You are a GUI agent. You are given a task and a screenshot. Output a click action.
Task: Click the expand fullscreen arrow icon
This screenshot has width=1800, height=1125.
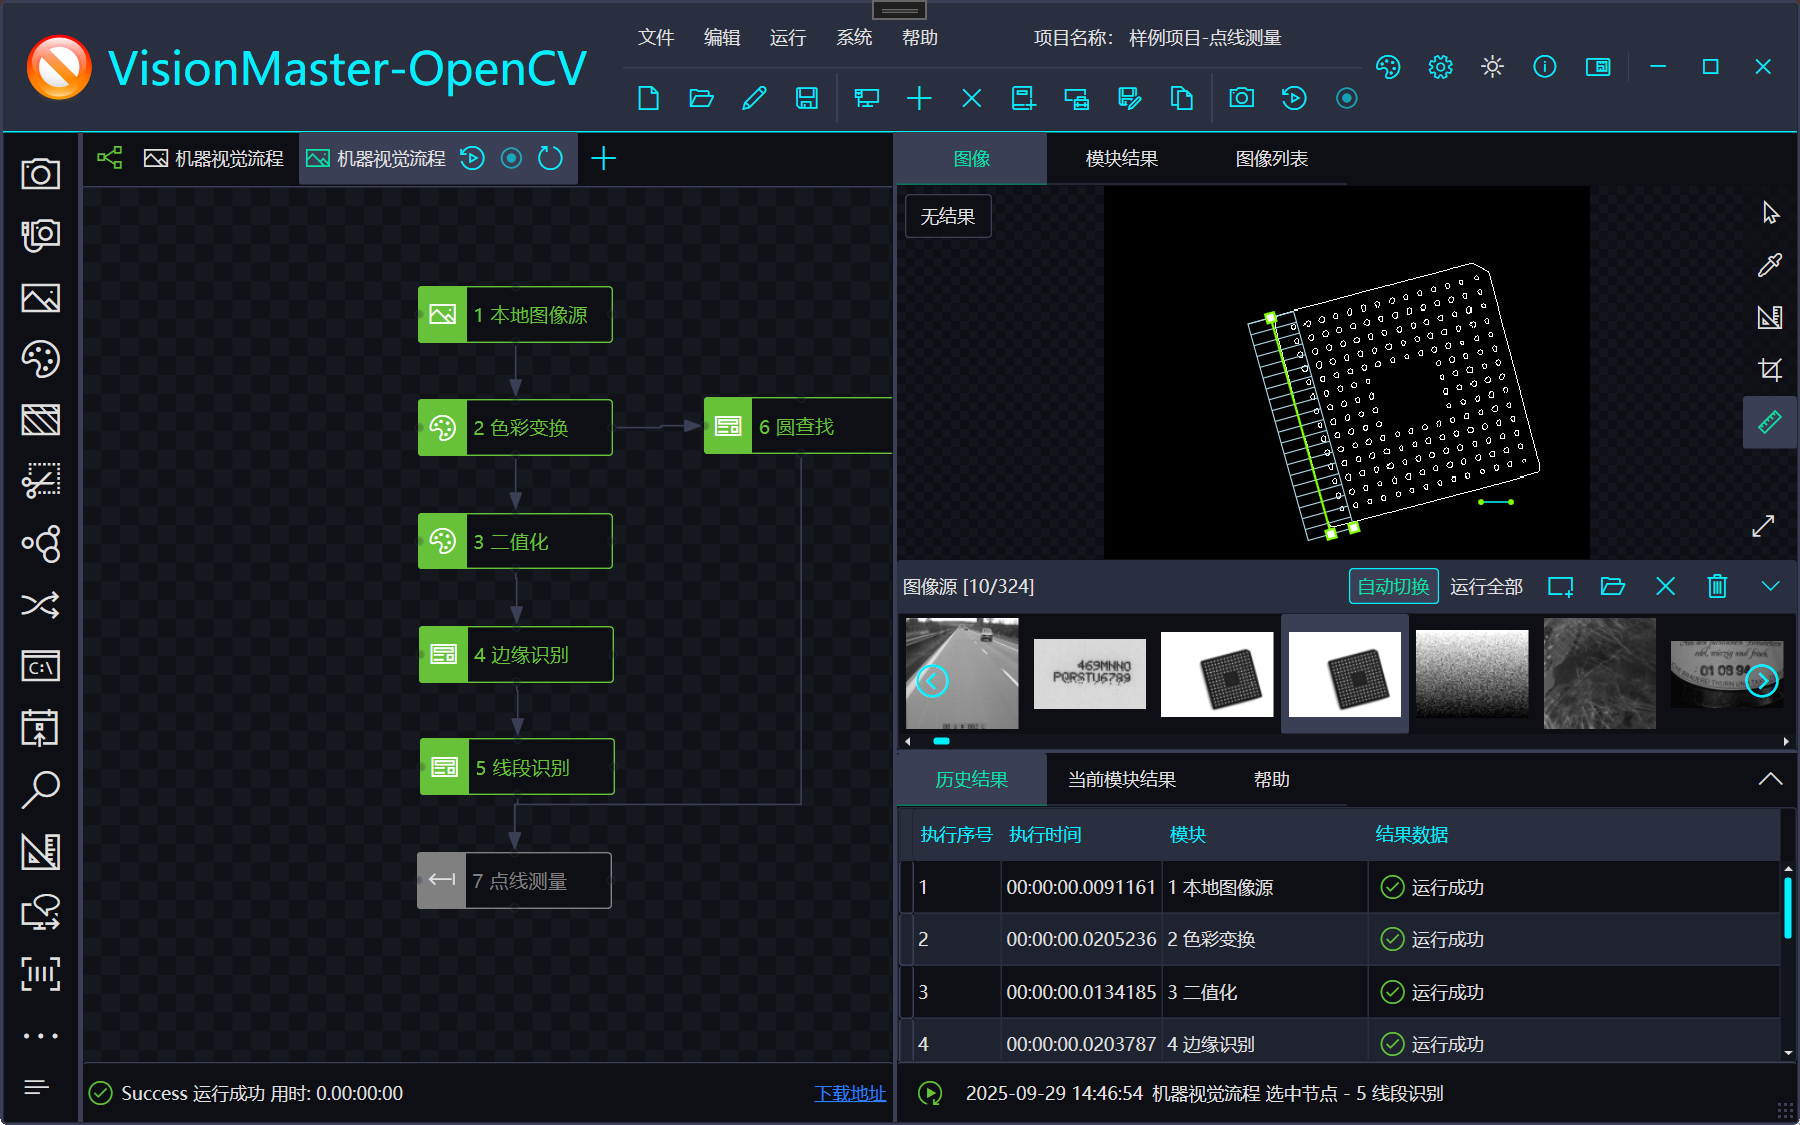[x=1763, y=526]
